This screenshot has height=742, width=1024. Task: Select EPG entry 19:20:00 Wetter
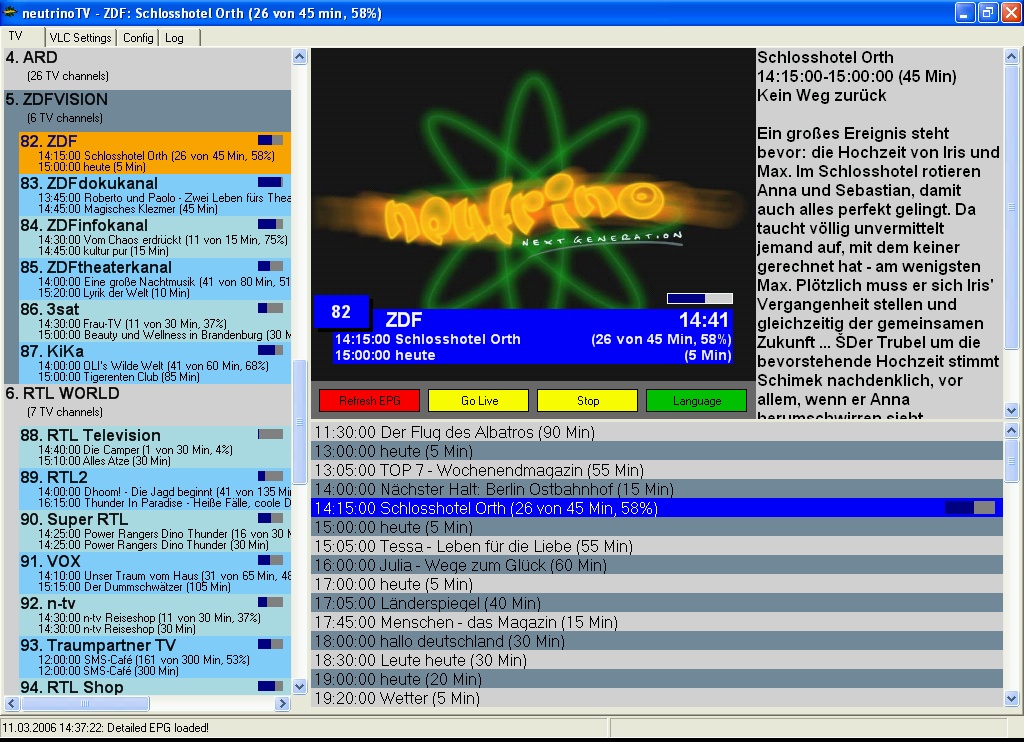tap(656, 698)
